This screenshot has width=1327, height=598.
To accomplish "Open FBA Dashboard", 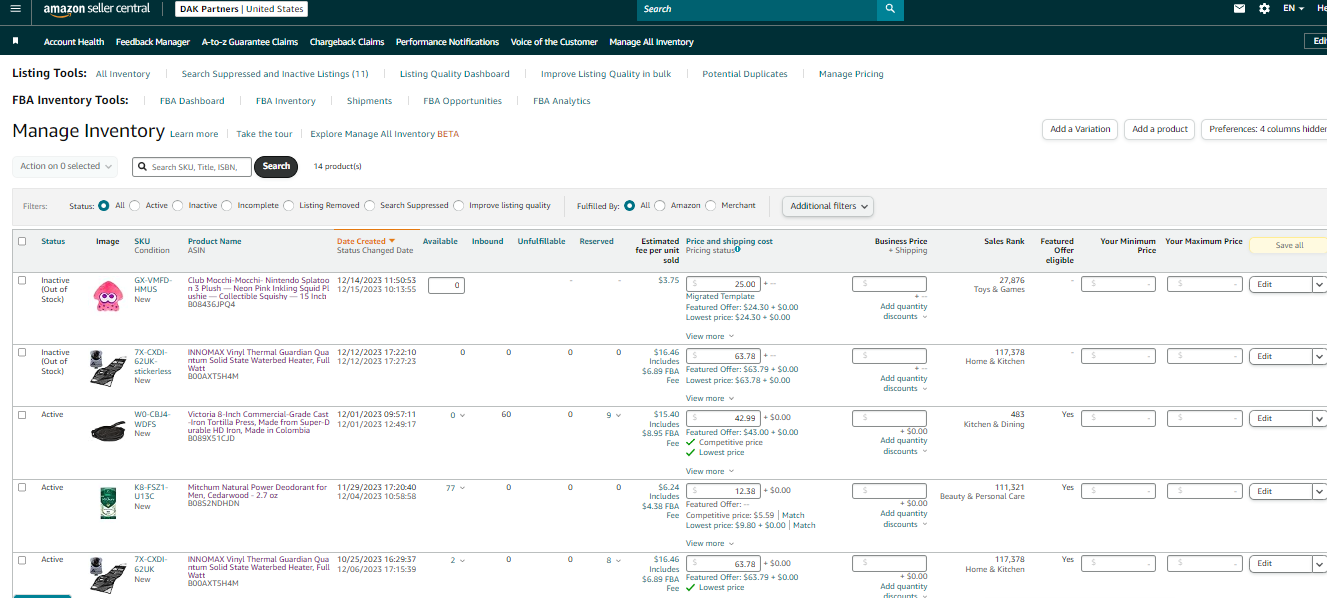I will click(192, 101).
